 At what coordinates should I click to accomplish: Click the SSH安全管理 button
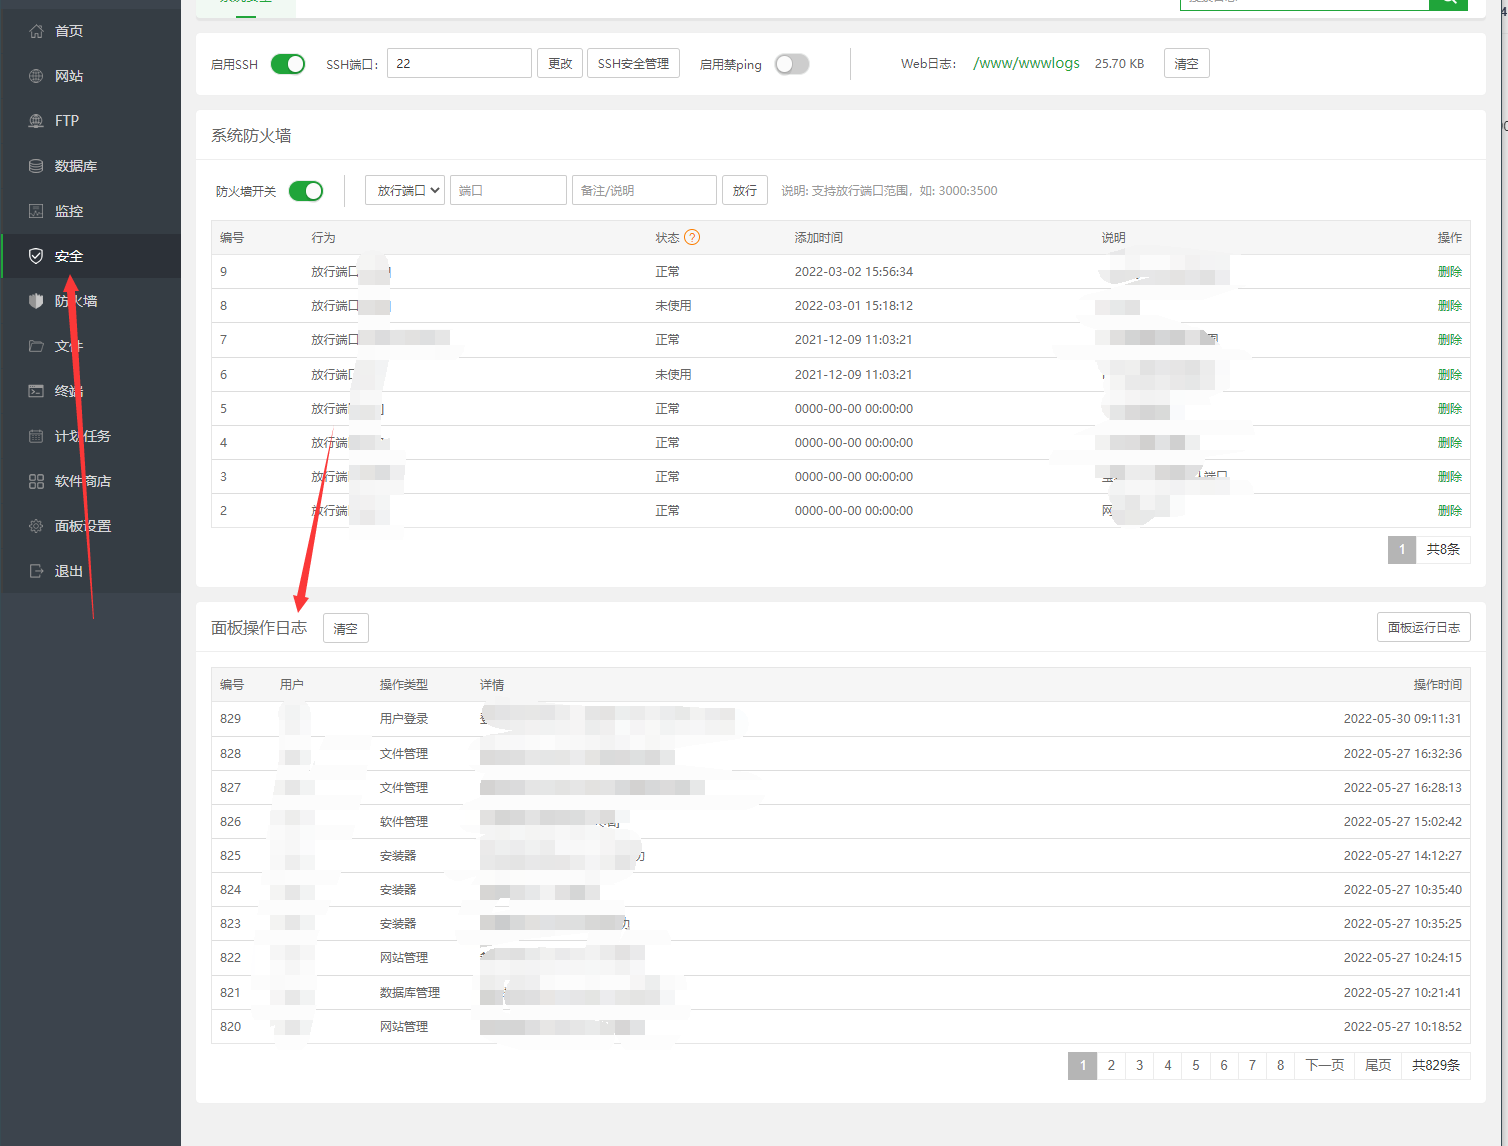pyautogui.click(x=633, y=63)
